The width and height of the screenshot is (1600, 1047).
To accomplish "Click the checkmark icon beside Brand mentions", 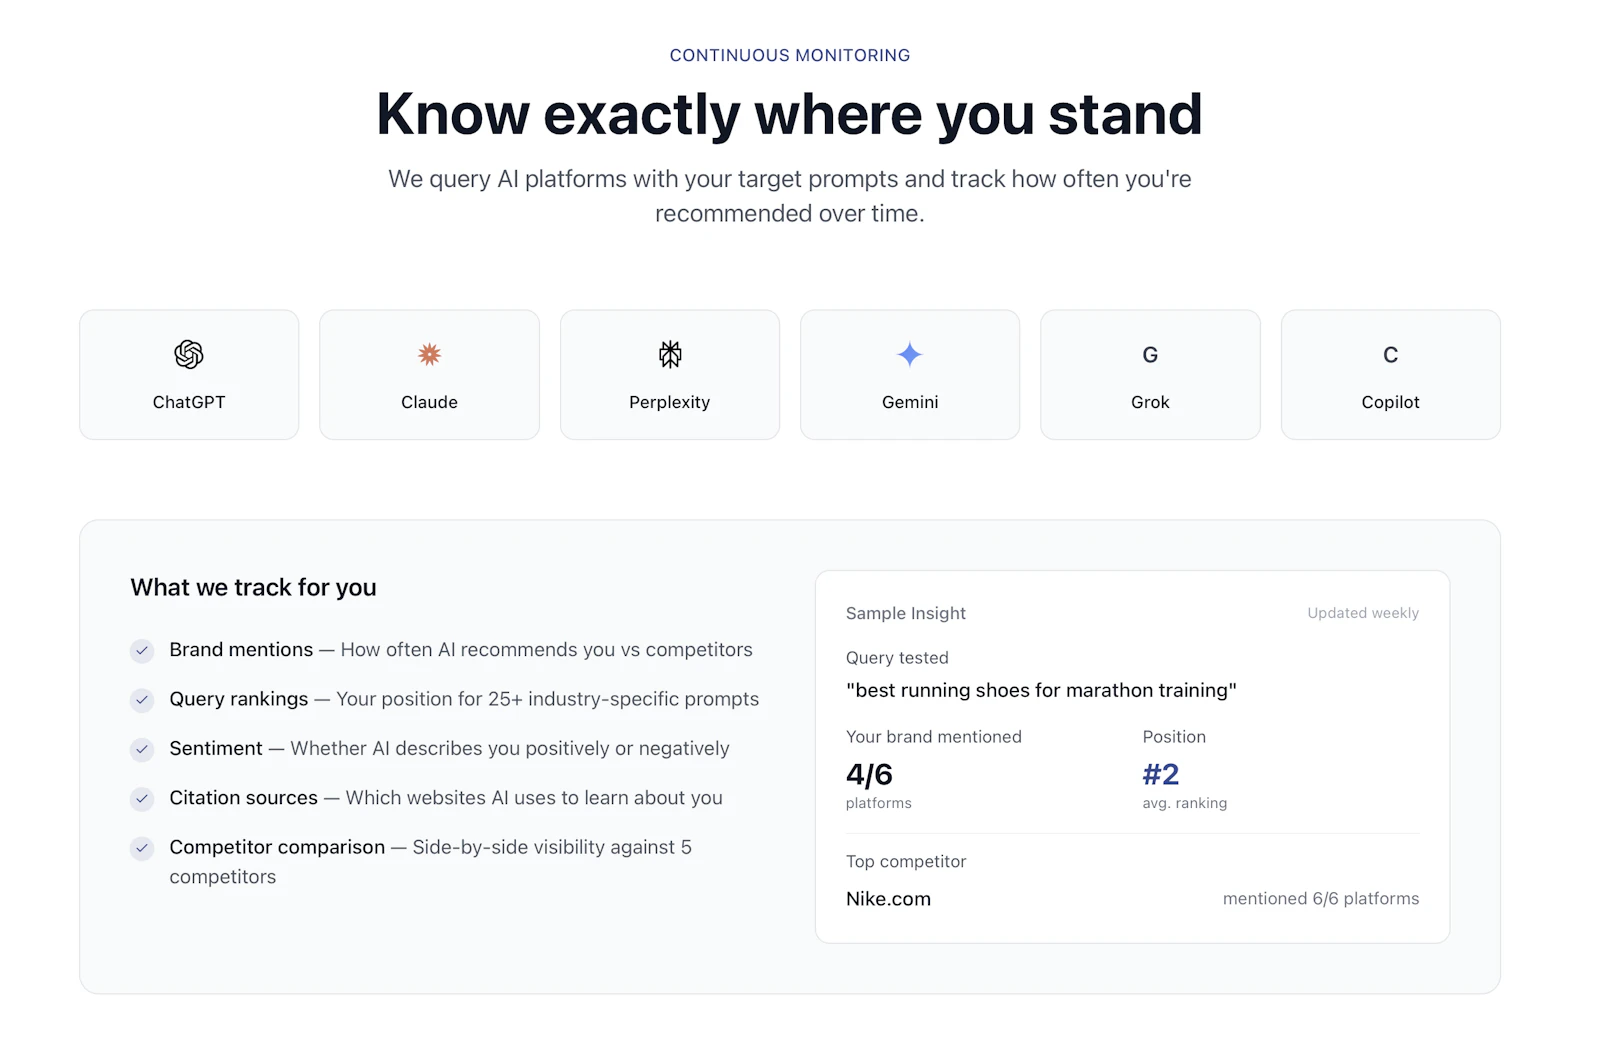I will (x=142, y=650).
